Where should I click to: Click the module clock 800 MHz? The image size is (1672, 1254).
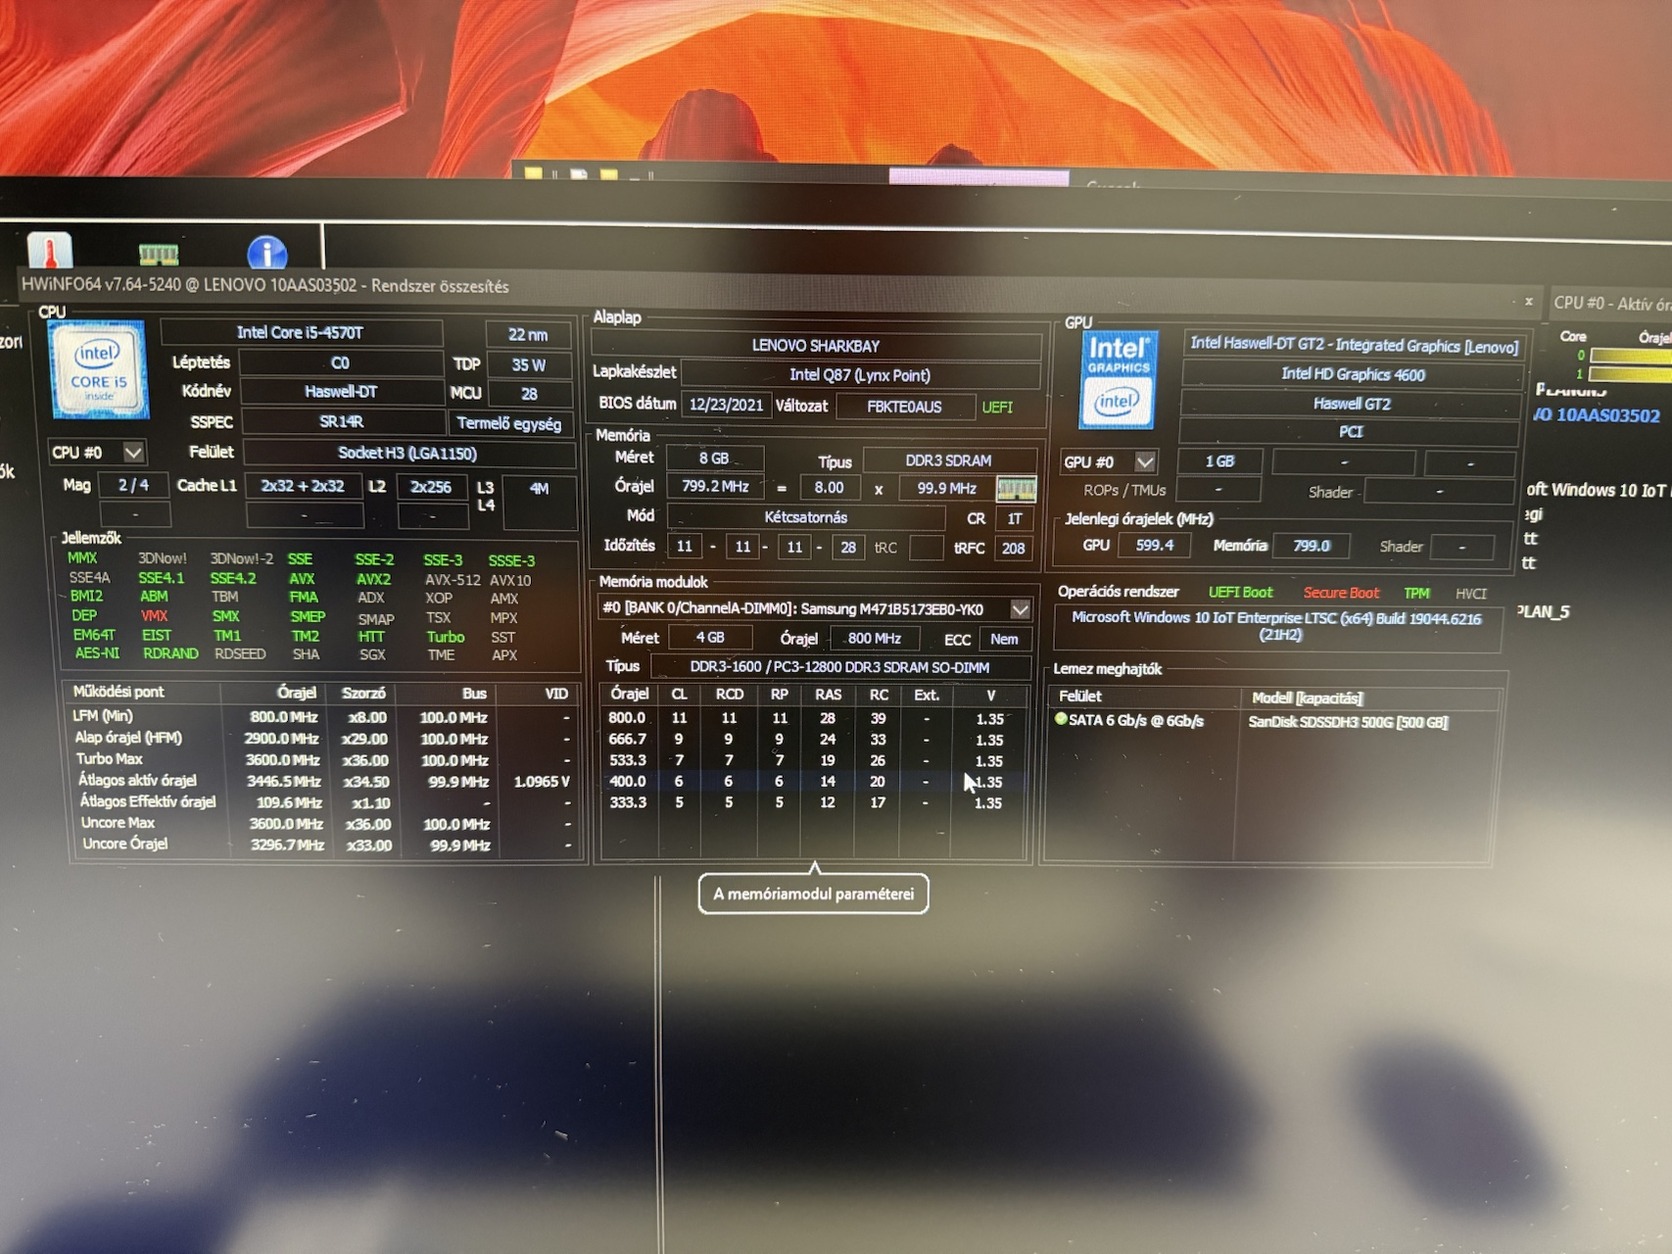tap(874, 638)
